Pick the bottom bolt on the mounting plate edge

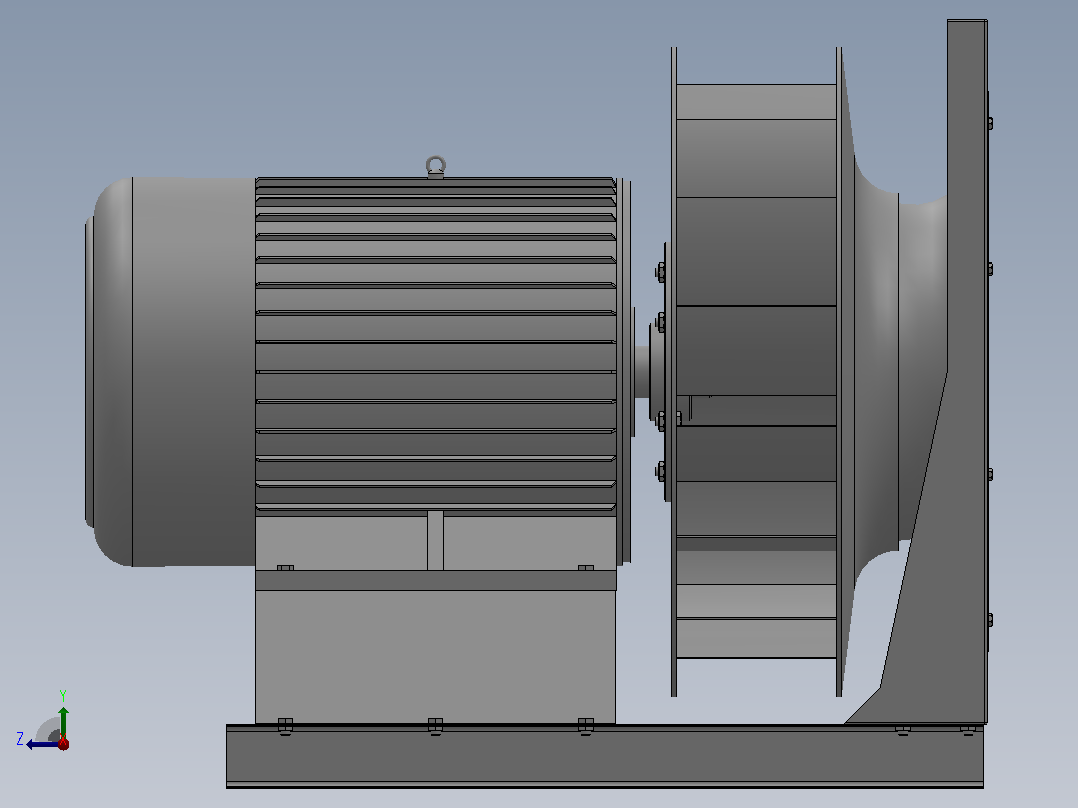point(990,620)
